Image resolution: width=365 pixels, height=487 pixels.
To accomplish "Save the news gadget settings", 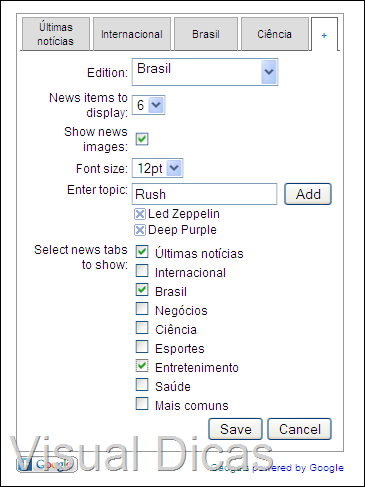I will click(x=235, y=429).
